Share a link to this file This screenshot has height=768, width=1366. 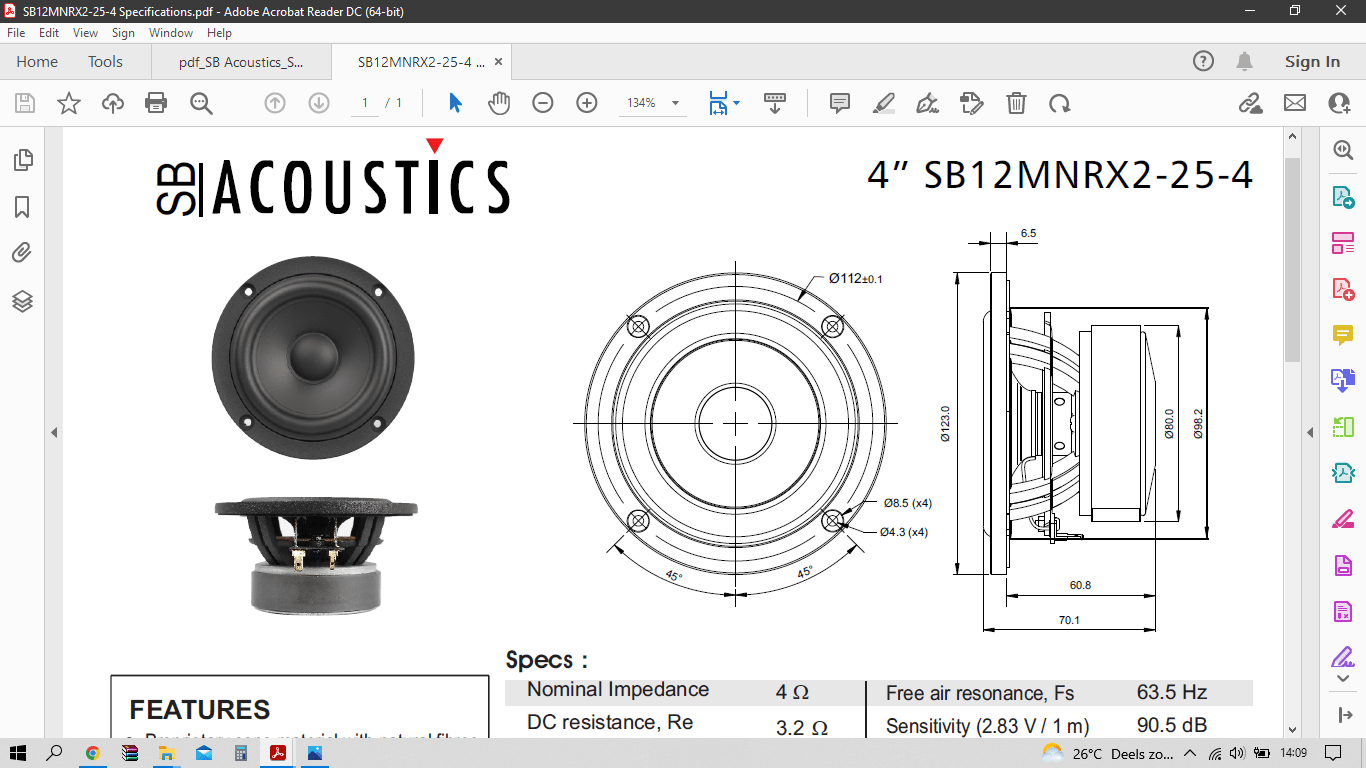(1250, 103)
